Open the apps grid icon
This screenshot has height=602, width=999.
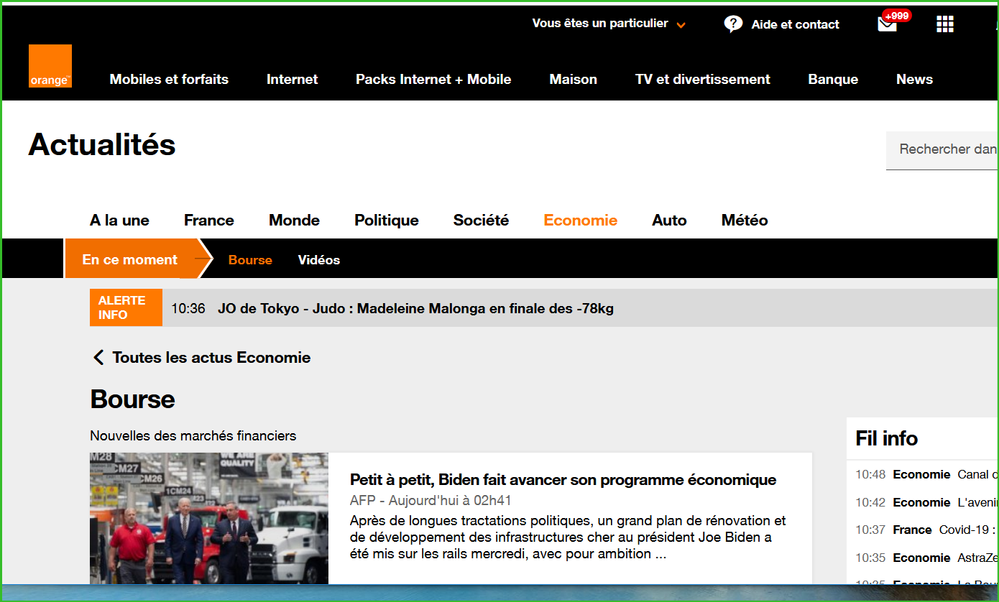(x=944, y=24)
